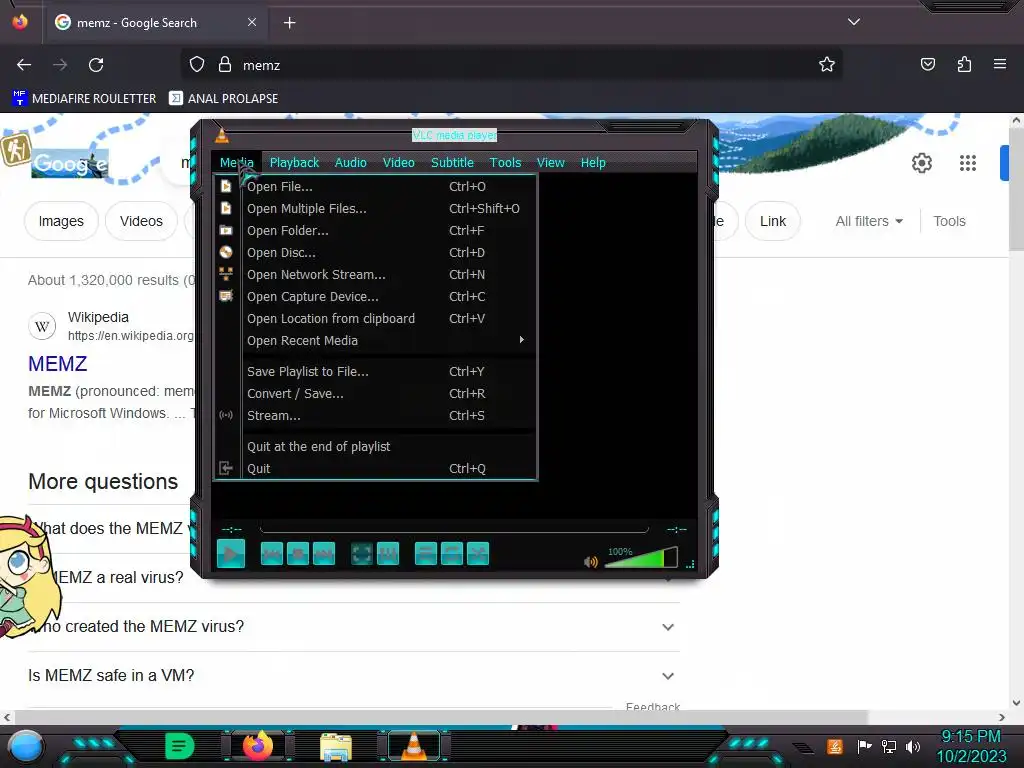Image resolution: width=1024 pixels, height=768 pixels.
Task: Choose Quit in Media menu
Action: click(x=375, y=468)
